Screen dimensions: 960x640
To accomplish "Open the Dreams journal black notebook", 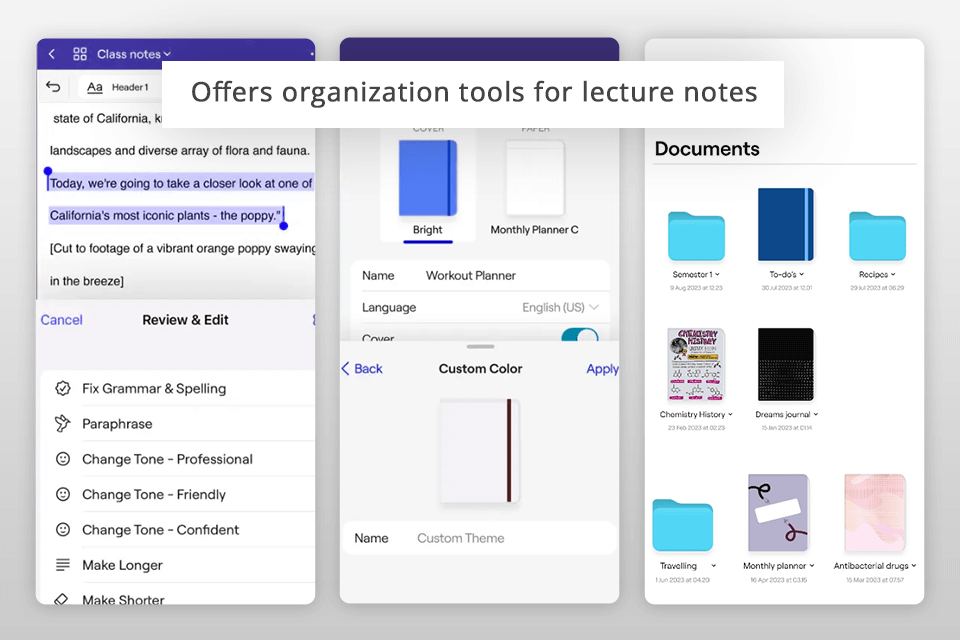I will pos(786,364).
